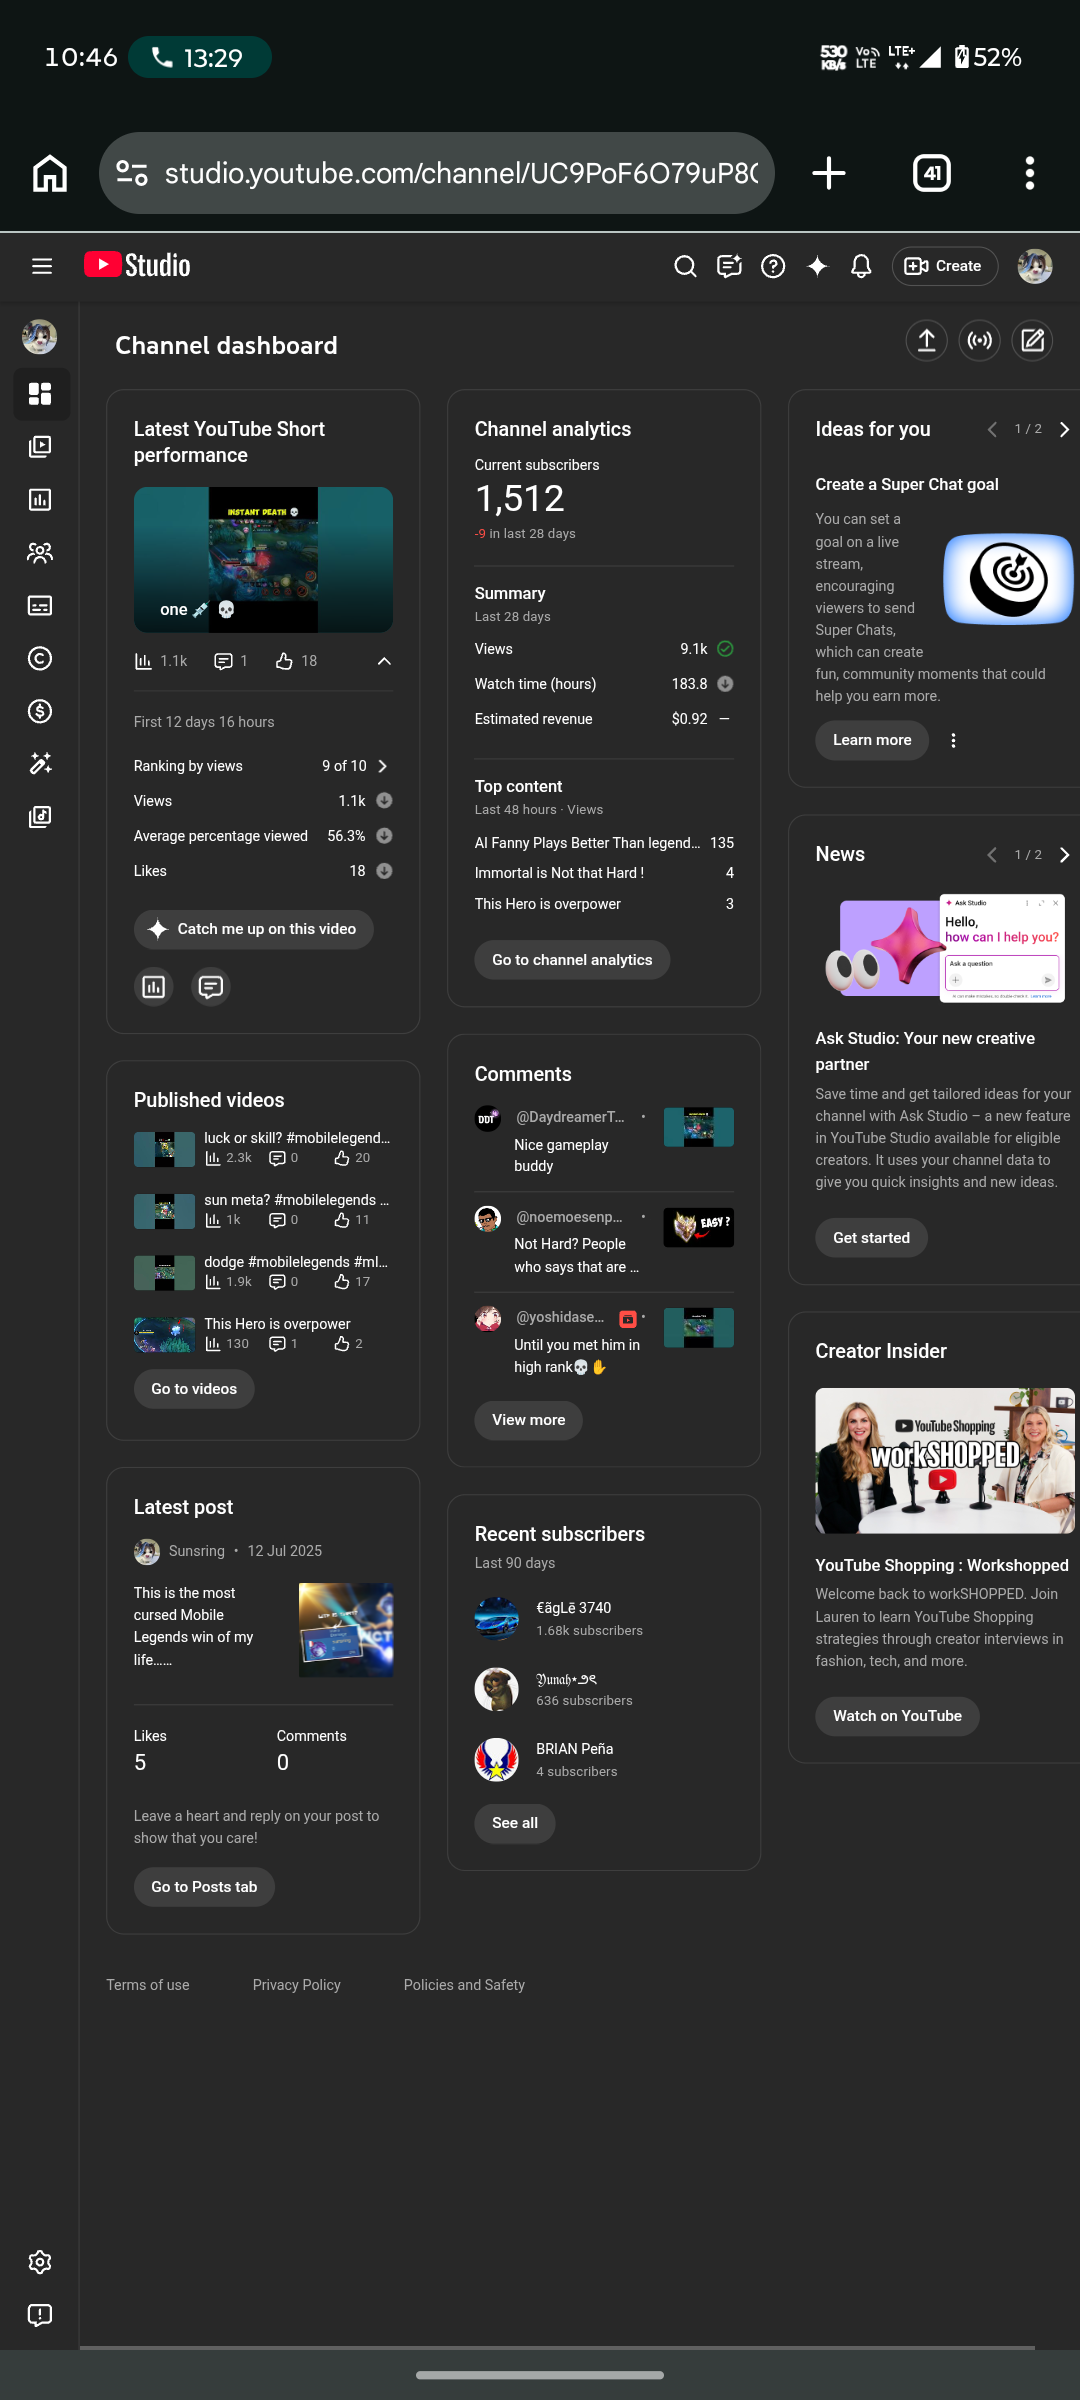Open the Help question mark icon

tap(773, 266)
